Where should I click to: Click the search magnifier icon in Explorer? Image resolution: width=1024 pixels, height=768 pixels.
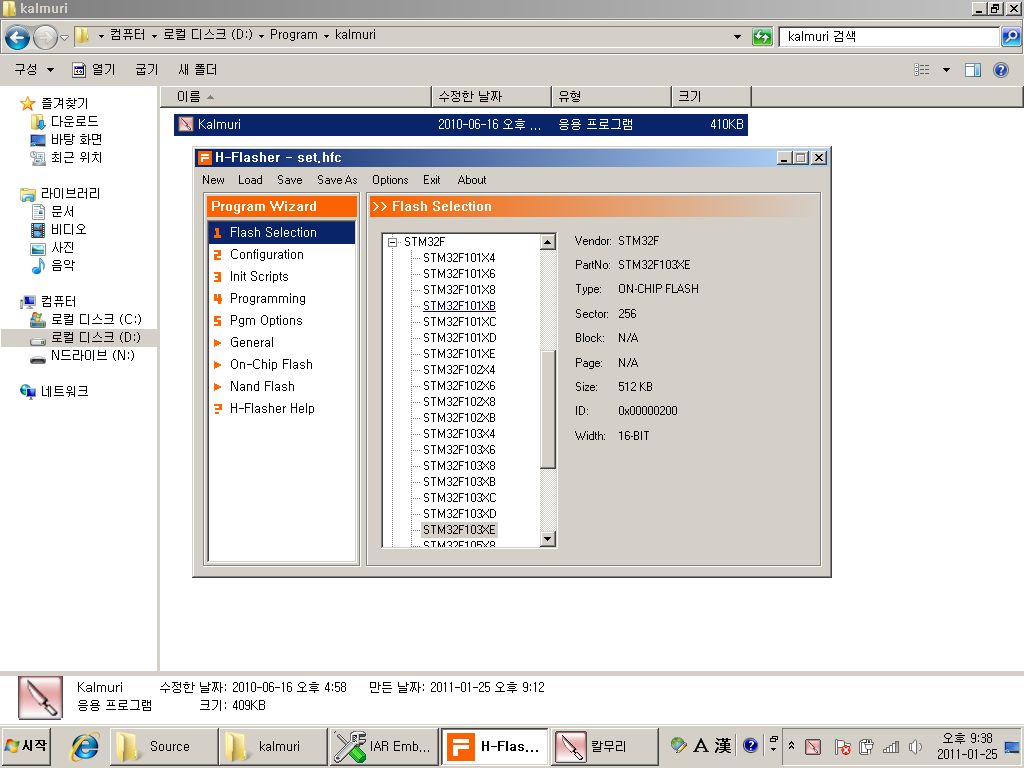click(x=1010, y=37)
